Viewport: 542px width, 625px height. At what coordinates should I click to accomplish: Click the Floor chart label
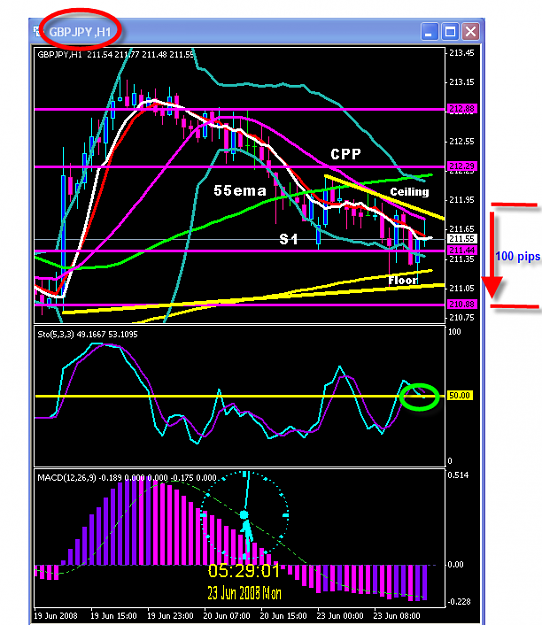403,280
